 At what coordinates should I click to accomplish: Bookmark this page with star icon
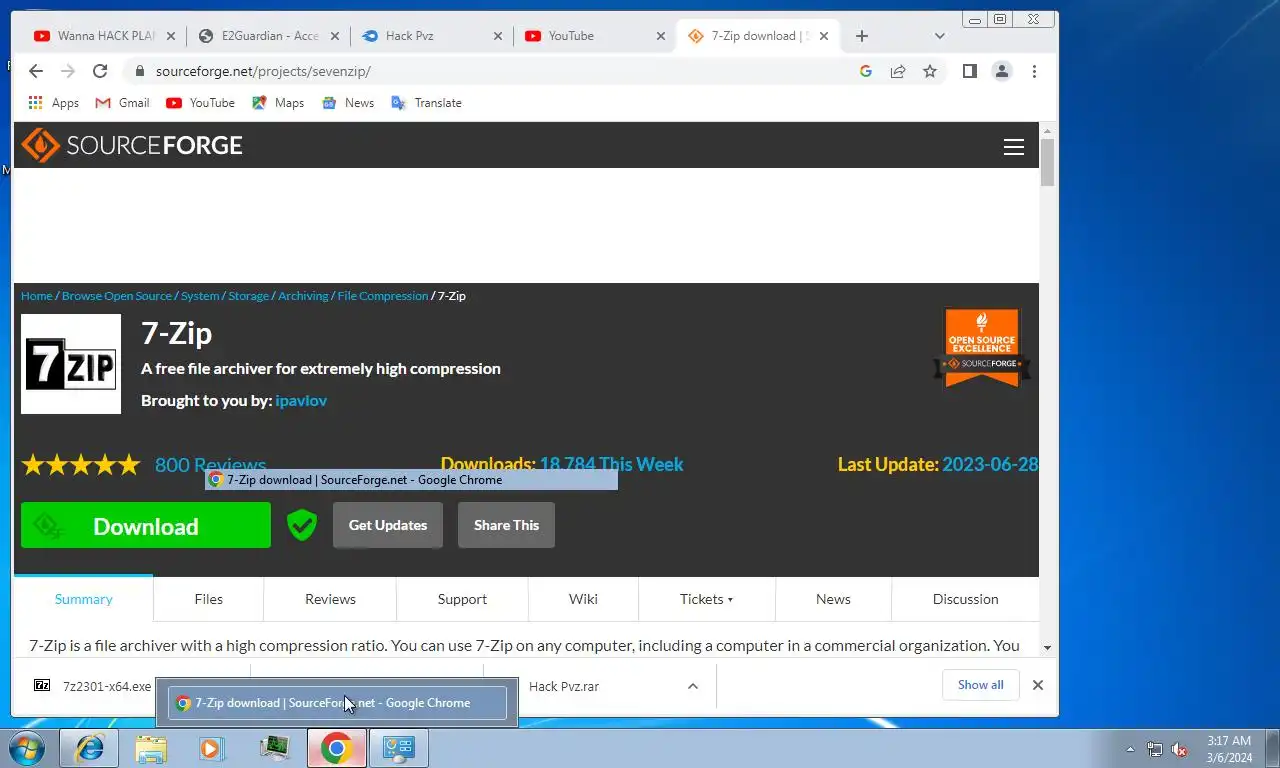tap(930, 71)
